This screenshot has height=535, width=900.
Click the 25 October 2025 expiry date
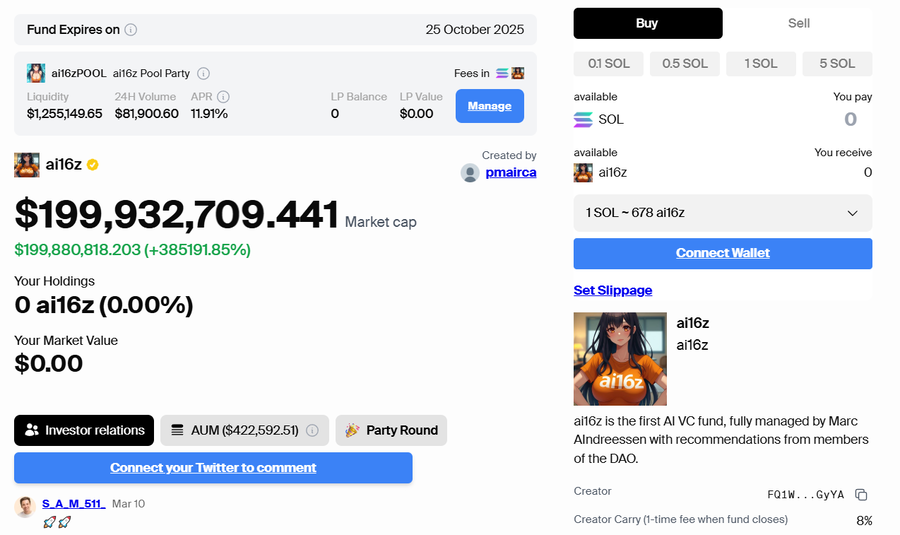[475, 30]
